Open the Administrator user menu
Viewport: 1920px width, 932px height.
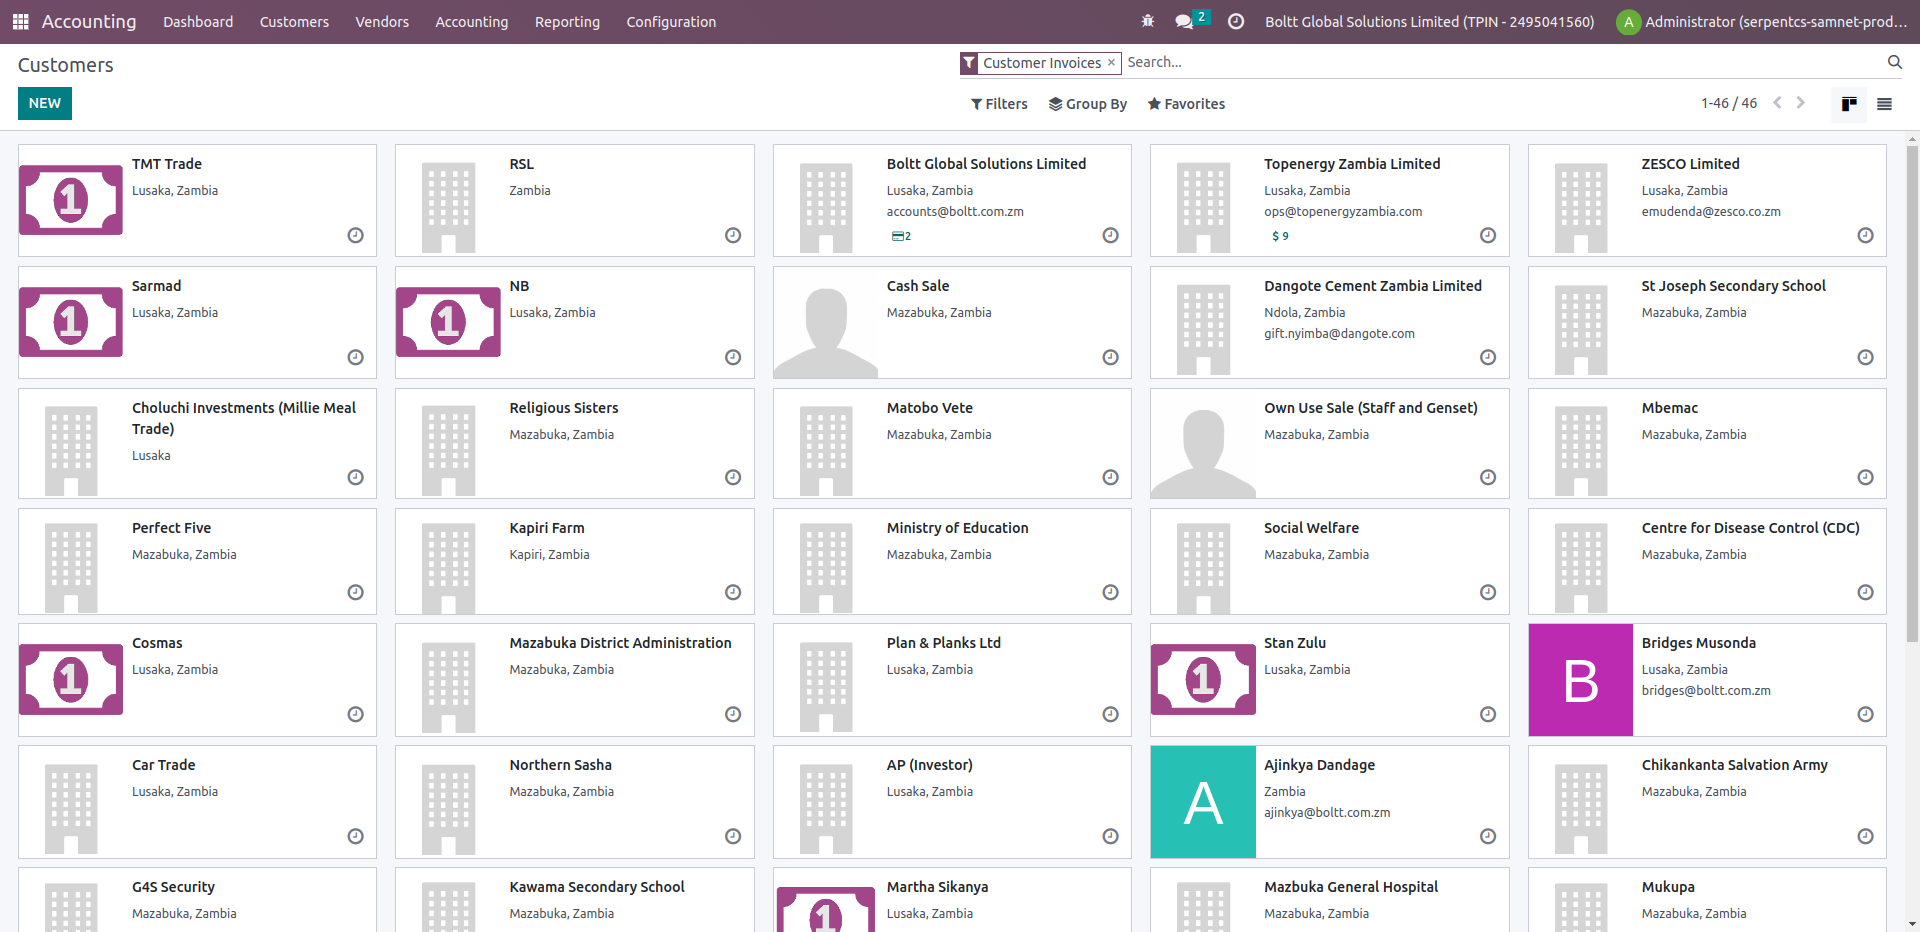click(x=1762, y=21)
